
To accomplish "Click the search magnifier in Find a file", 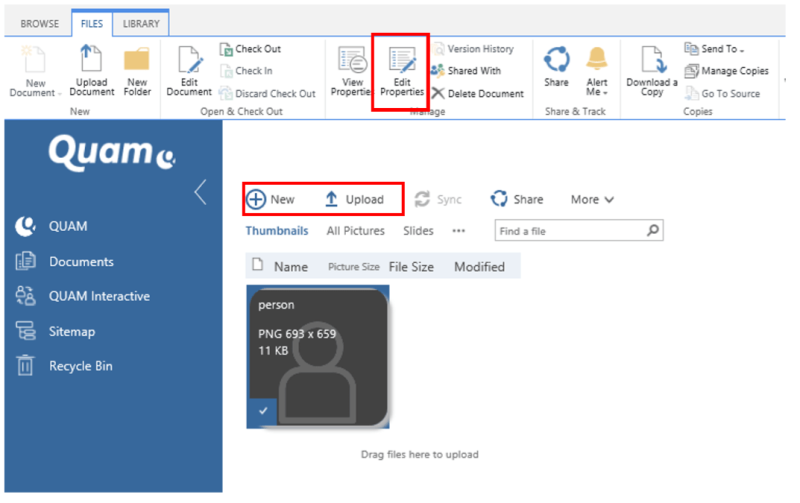I will click(652, 231).
